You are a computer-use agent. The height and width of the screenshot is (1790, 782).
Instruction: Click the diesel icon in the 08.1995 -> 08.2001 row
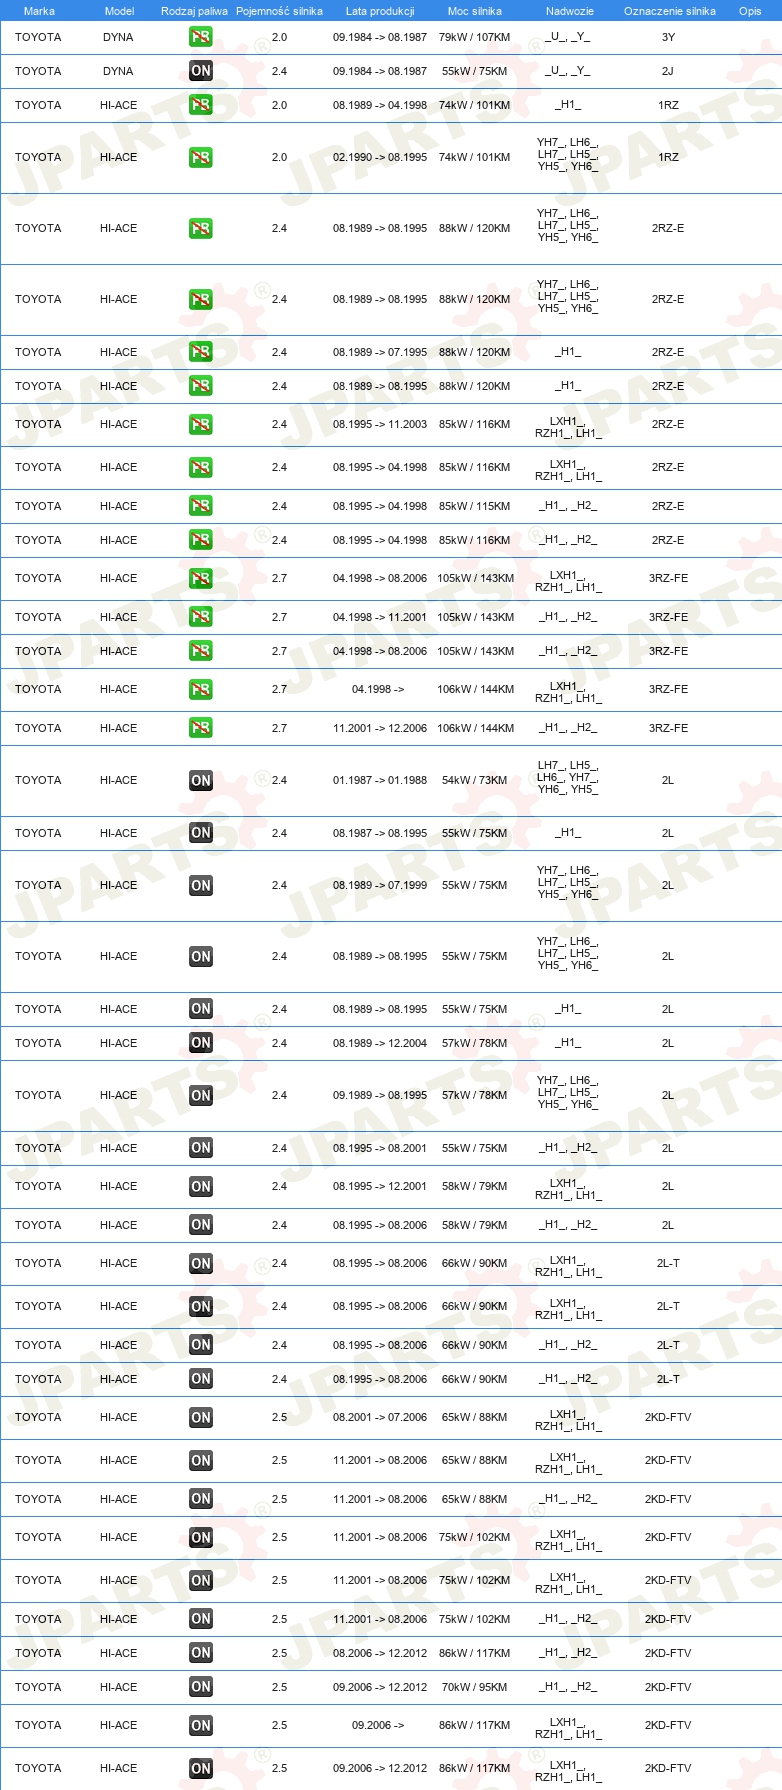(201, 1148)
